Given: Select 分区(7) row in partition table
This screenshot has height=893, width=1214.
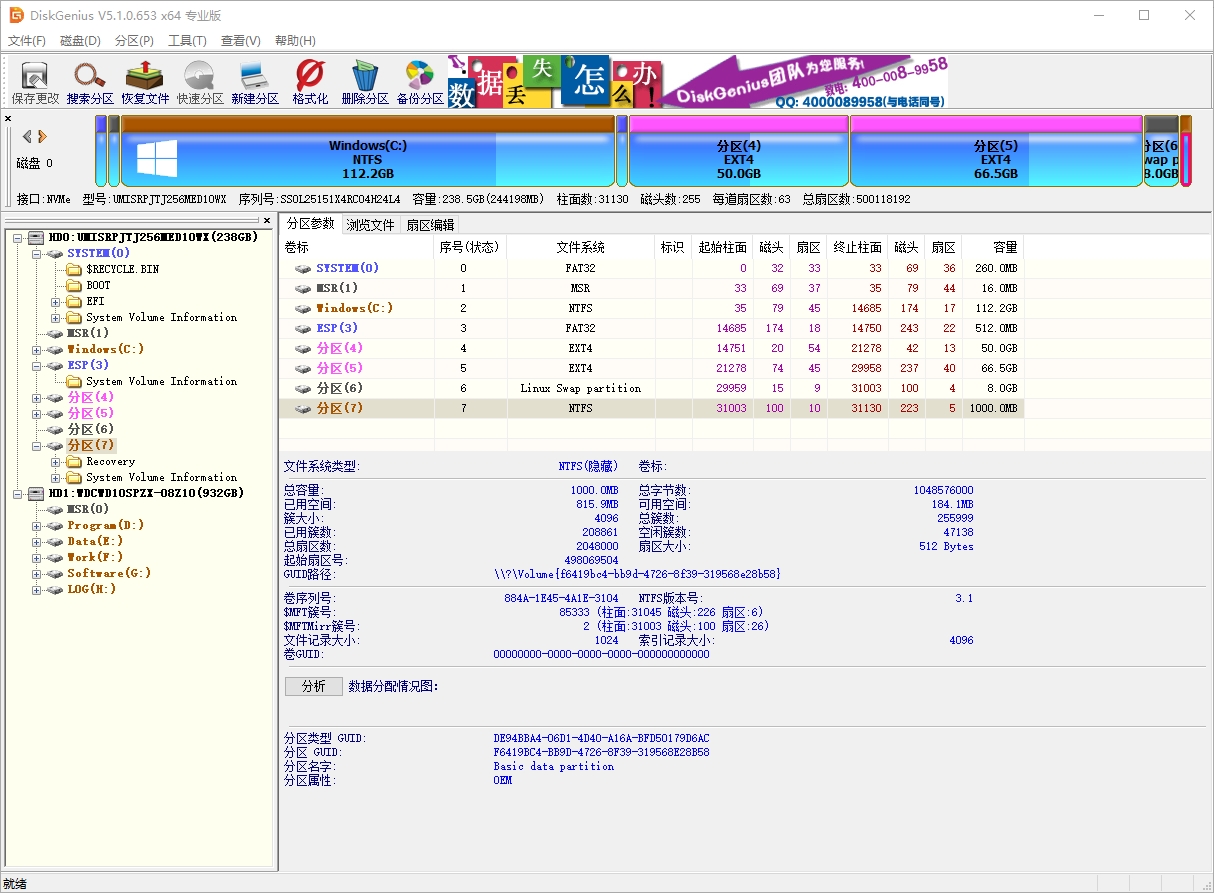Looking at the screenshot, I should 651,408.
